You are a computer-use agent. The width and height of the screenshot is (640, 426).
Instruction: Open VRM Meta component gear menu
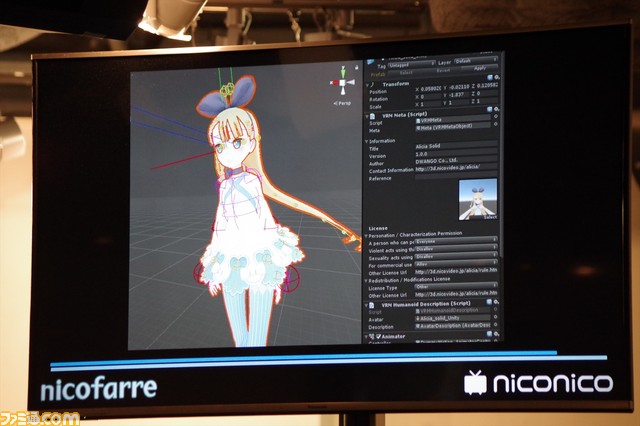coord(497,109)
